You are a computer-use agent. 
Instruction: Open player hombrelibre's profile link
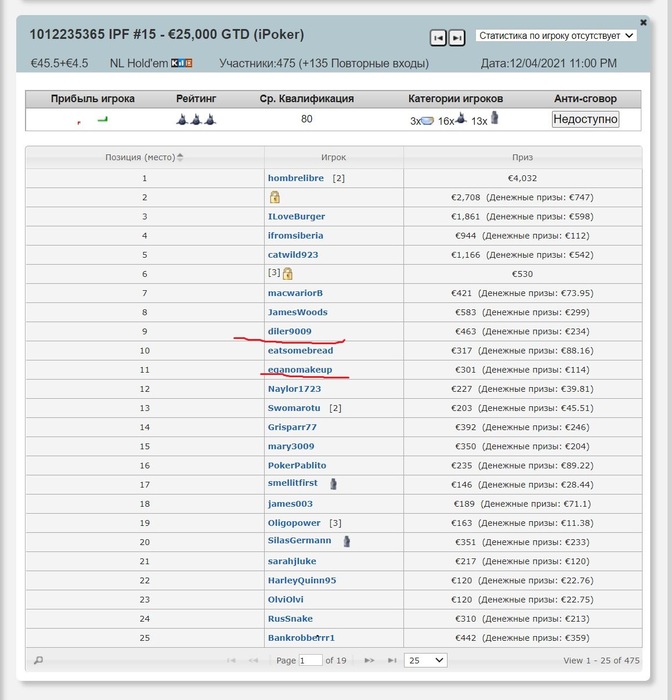(297, 178)
